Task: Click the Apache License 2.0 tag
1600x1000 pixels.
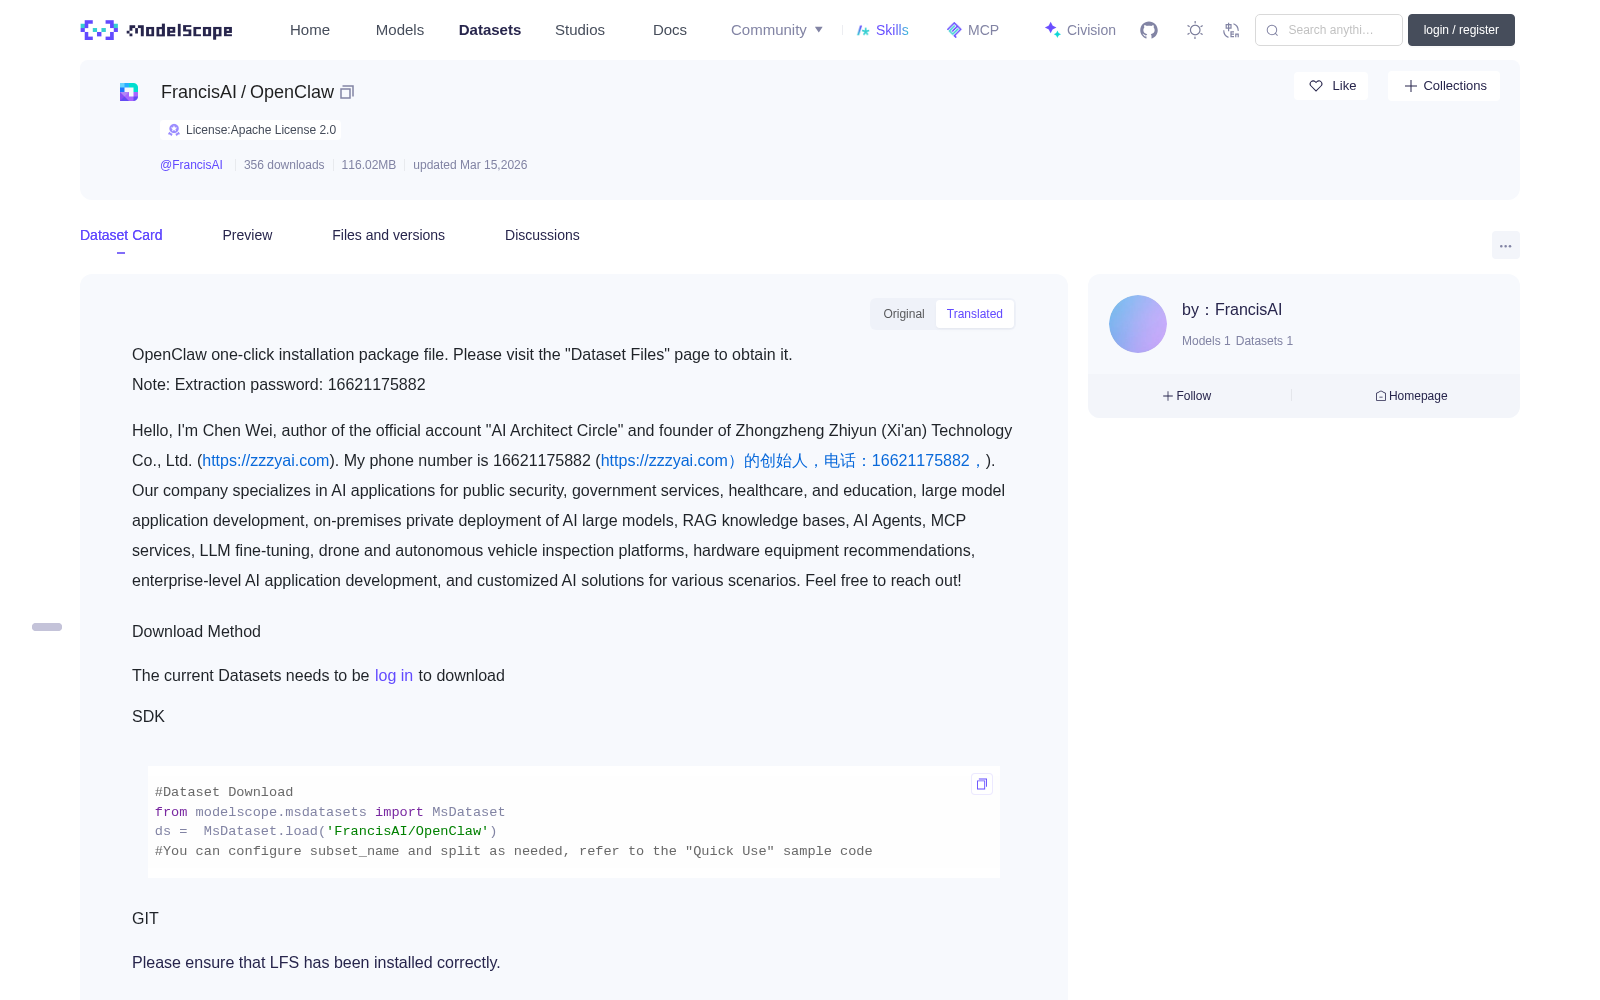Action: pos(251,130)
